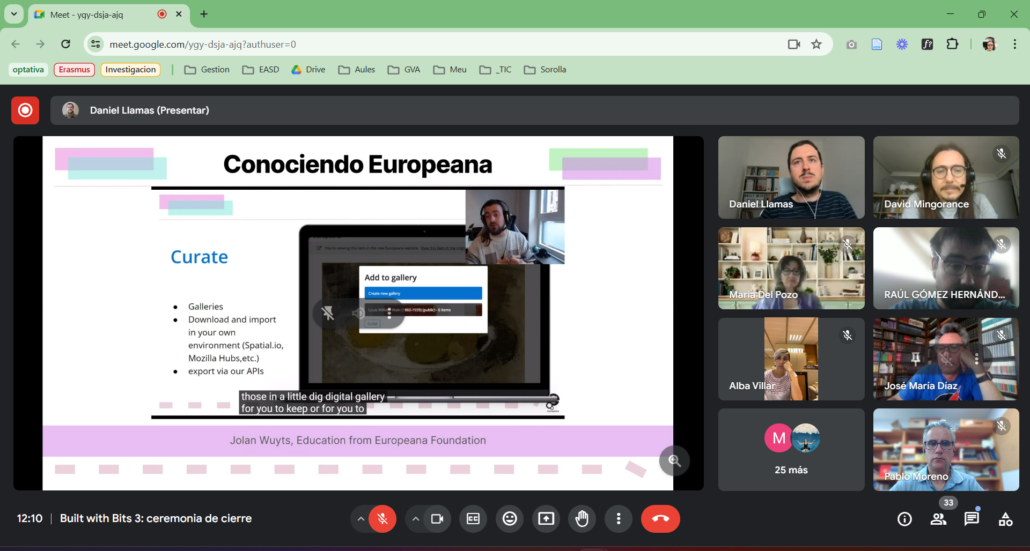Unmute the microphone button

[382, 519]
